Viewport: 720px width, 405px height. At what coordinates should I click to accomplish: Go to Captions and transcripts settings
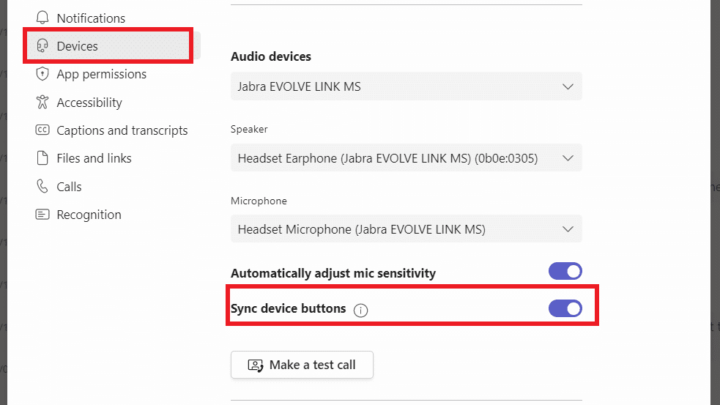point(122,130)
